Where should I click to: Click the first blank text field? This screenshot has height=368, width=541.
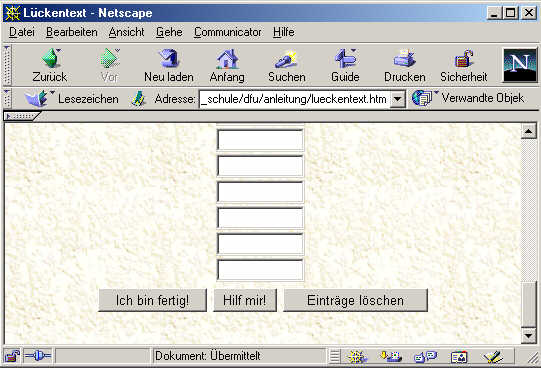[260, 140]
